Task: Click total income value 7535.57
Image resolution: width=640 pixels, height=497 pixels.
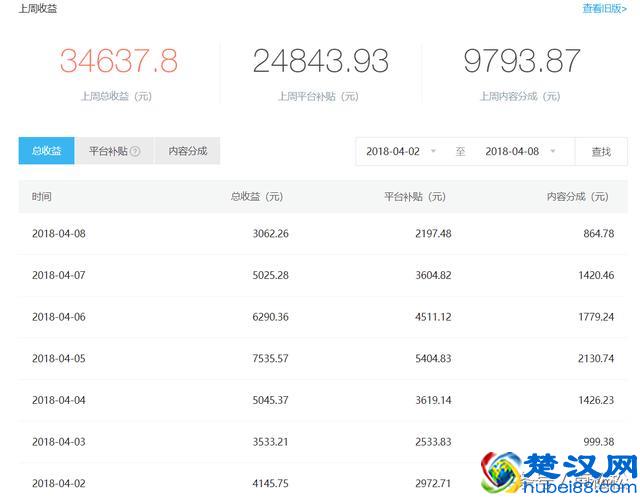Action: (270, 358)
